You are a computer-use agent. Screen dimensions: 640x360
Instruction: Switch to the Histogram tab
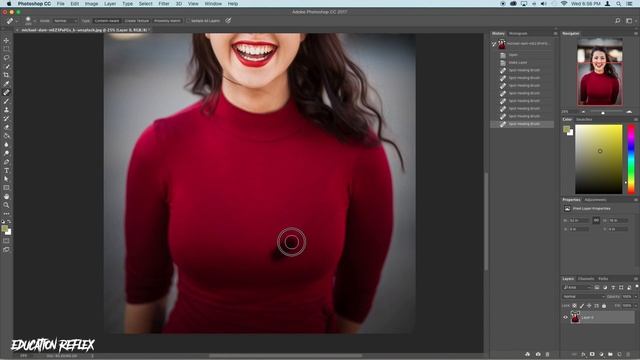coord(518,33)
